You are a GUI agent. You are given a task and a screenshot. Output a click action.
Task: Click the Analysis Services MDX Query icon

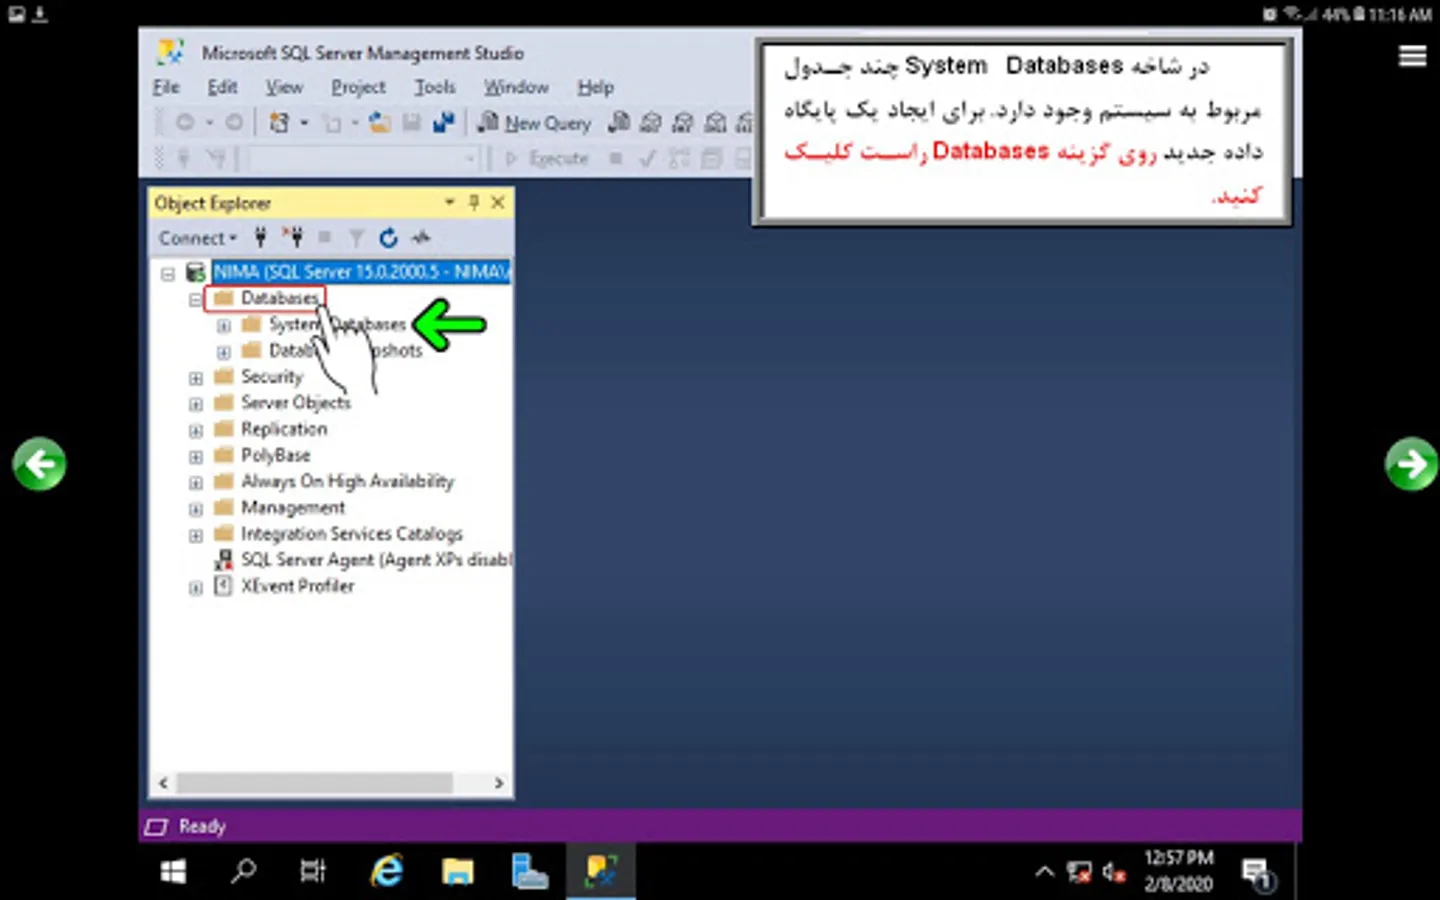651,122
